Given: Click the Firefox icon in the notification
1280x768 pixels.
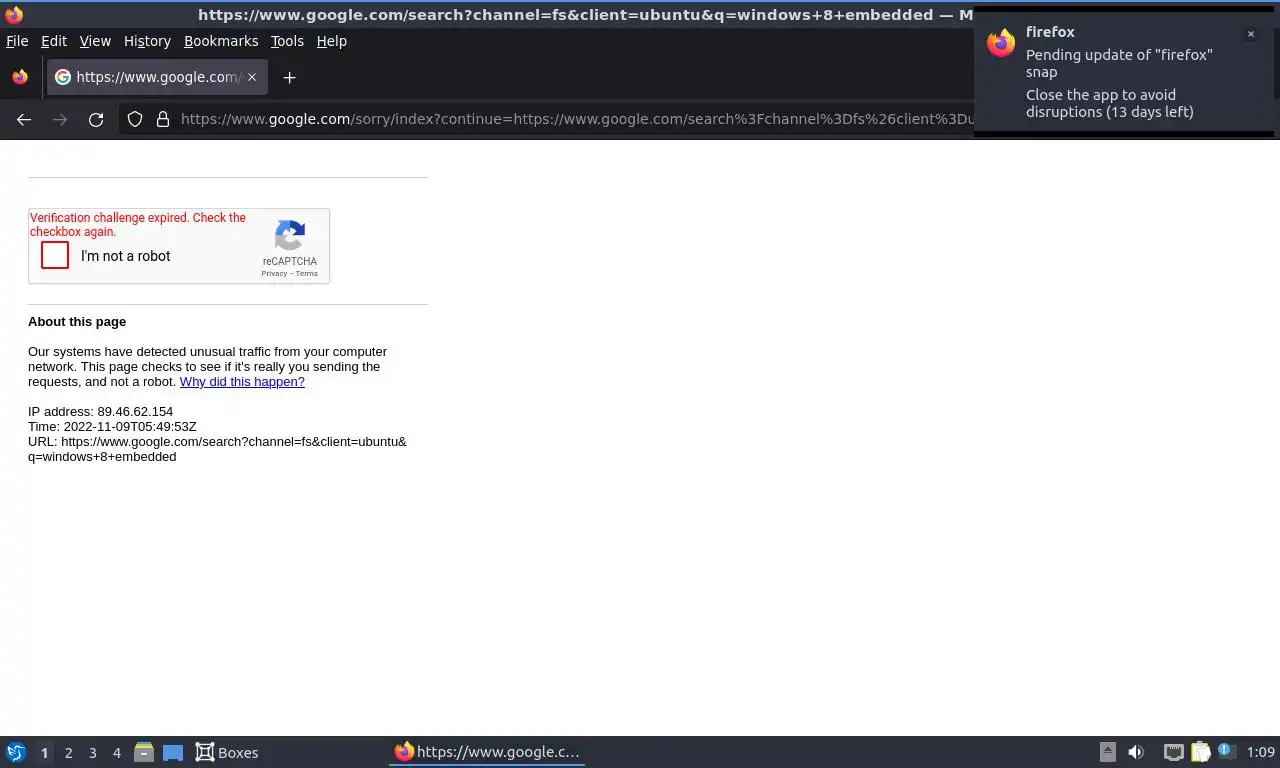Looking at the screenshot, I should [1001, 43].
